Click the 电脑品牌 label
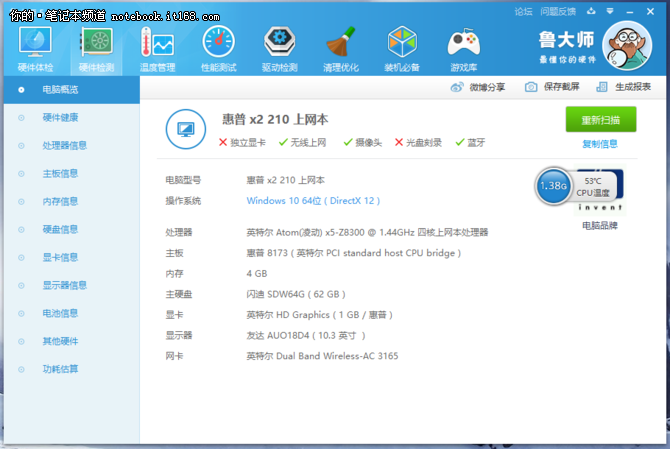Screen dimensions: 670x449 600,226
